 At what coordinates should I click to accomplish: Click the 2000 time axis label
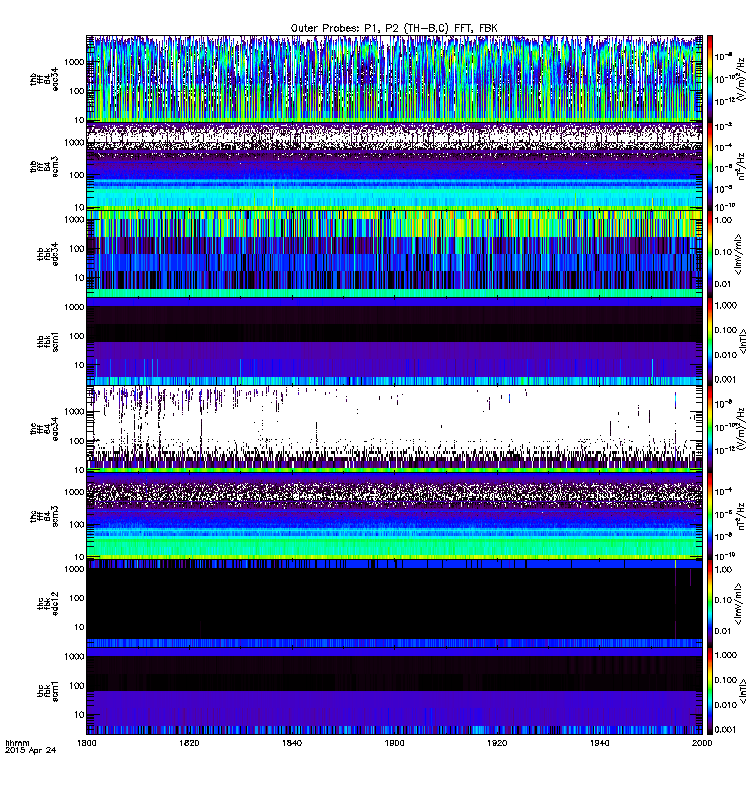[x=702, y=743]
